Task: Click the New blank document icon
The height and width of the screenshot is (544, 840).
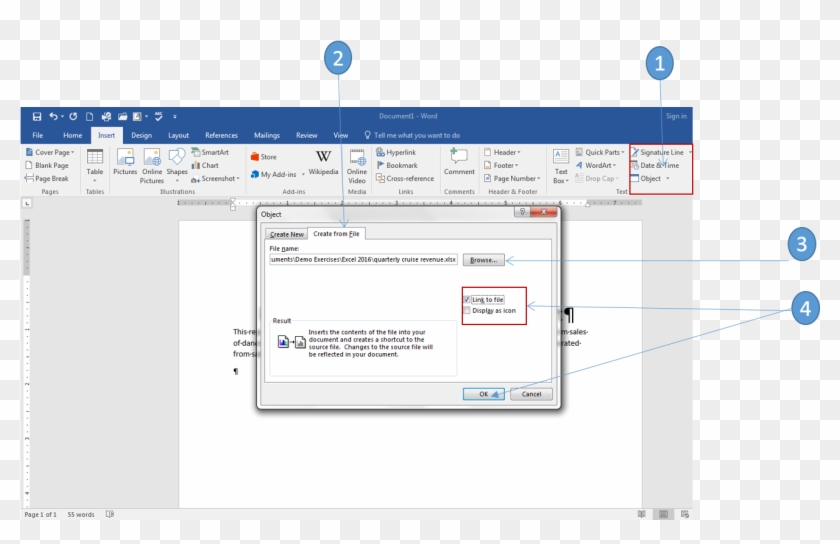Action: coord(89,116)
